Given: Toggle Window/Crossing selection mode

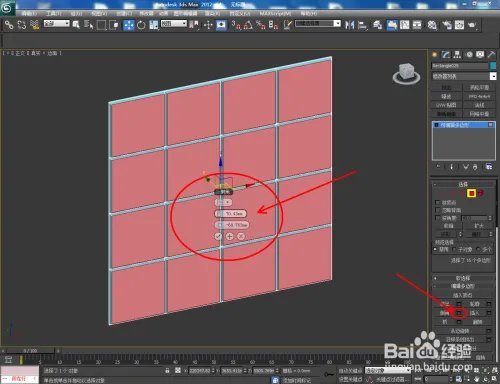Looking at the screenshot, I should pos(114,25).
